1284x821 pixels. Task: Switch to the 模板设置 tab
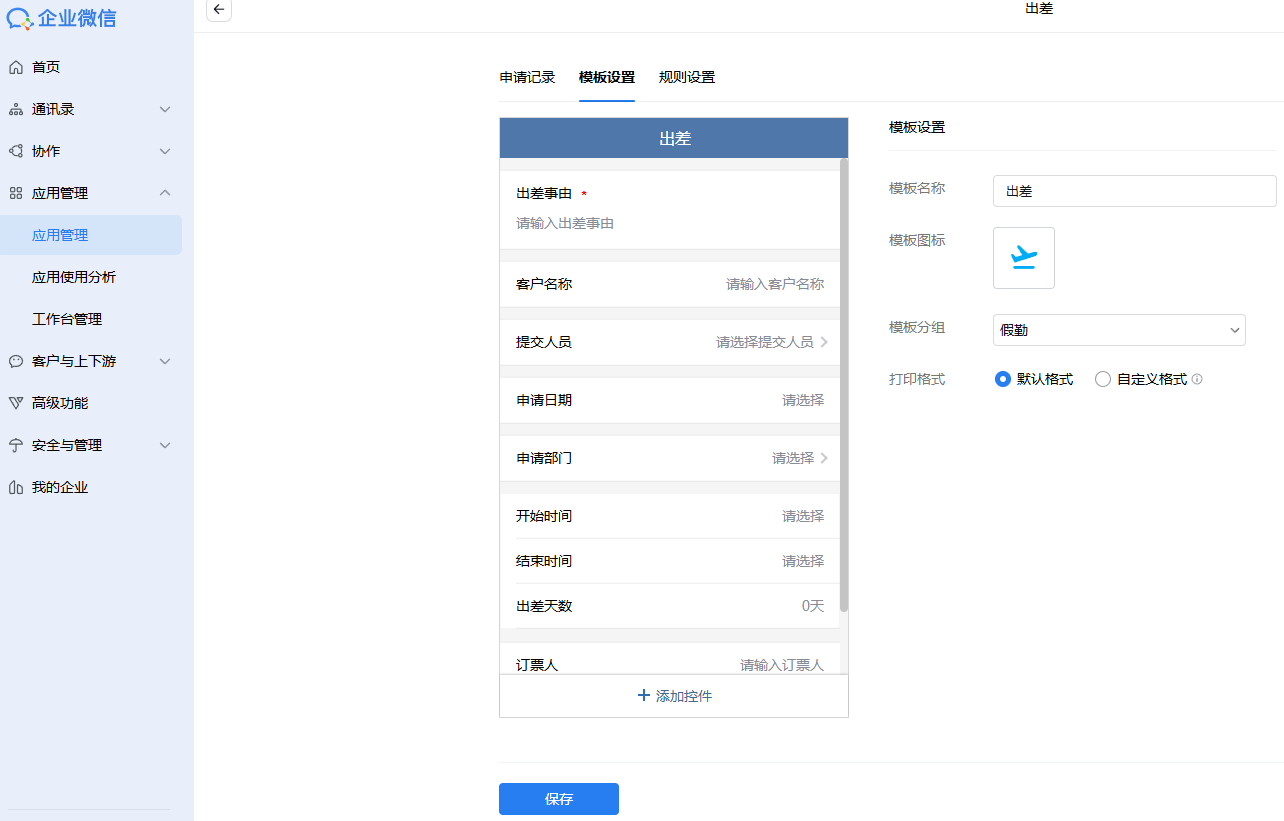(x=606, y=77)
